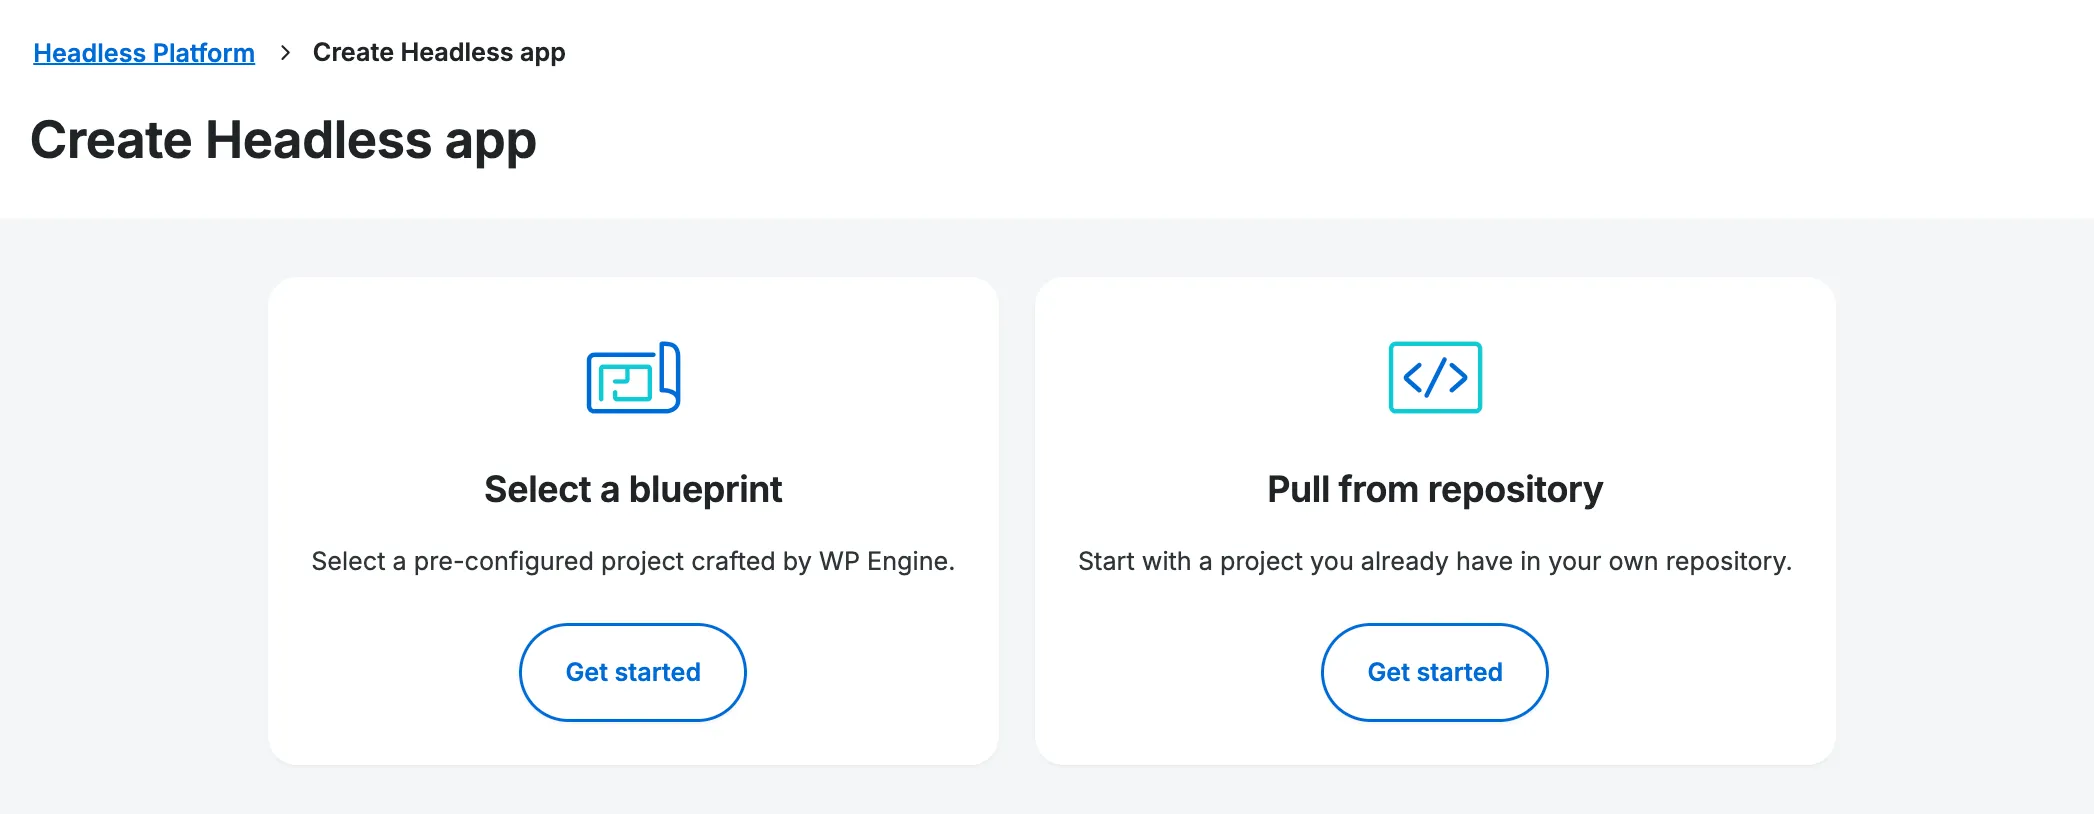Click the "Select a blueprint" heading text
2094x814 pixels.
tap(632, 489)
